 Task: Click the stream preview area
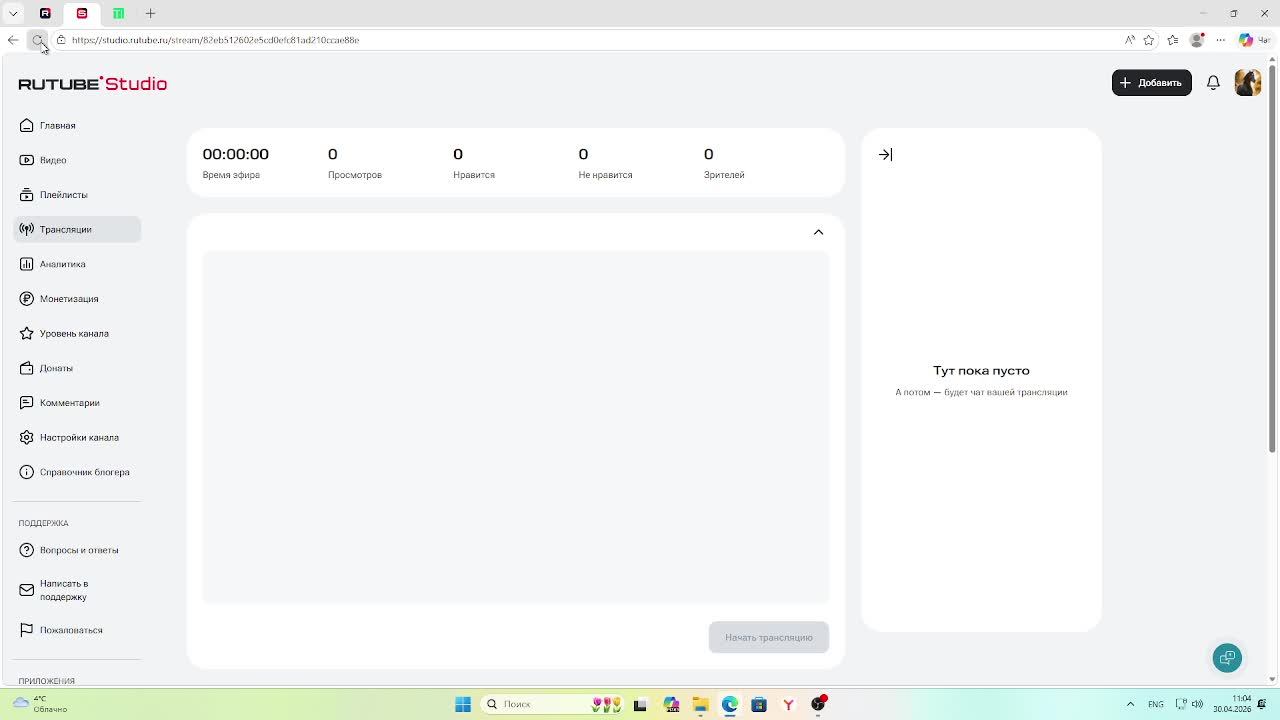pyautogui.click(x=516, y=427)
